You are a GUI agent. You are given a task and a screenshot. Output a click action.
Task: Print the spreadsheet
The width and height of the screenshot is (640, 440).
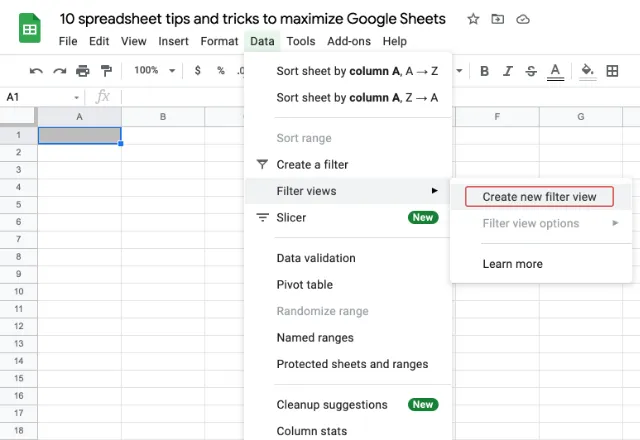pyautogui.click(x=83, y=71)
